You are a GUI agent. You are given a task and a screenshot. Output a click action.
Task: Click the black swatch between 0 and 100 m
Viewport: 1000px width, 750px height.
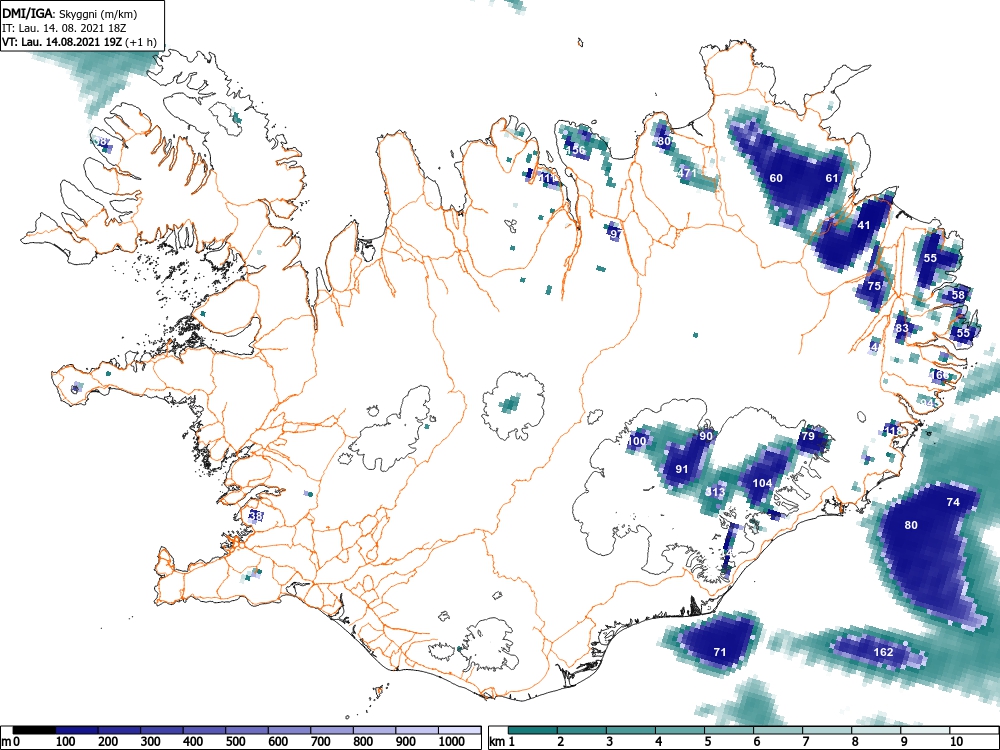pos(34,730)
